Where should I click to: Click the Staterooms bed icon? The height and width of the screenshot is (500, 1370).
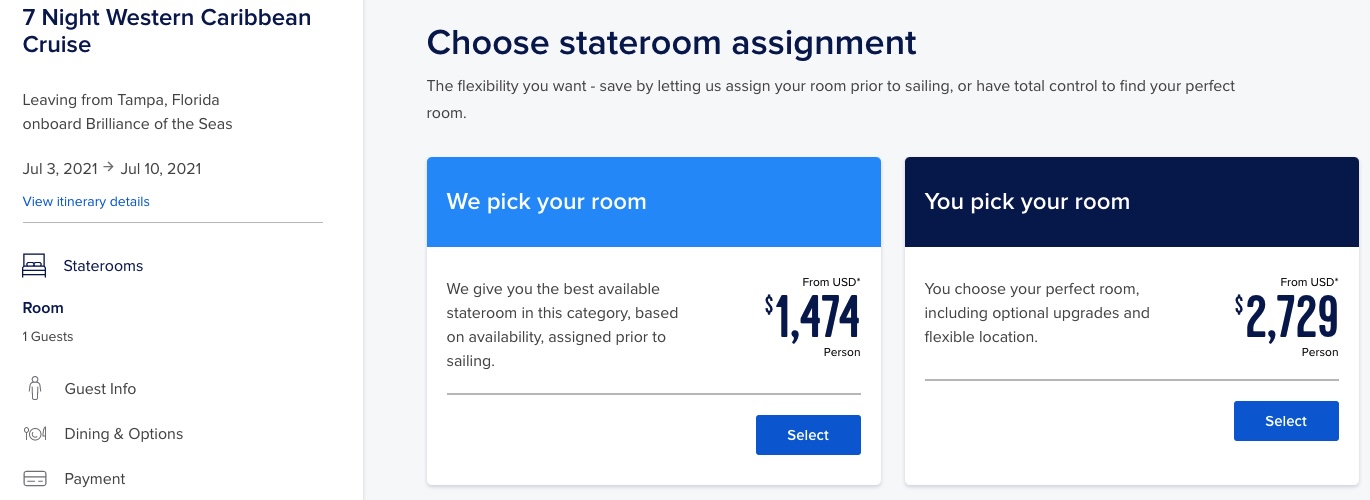(34, 266)
